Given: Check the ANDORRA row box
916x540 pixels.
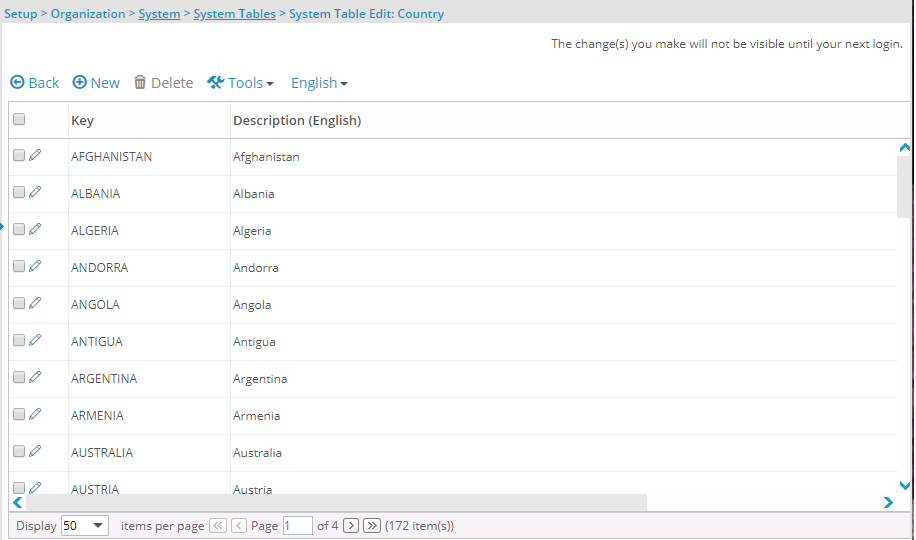Looking at the screenshot, I should [19, 266].
